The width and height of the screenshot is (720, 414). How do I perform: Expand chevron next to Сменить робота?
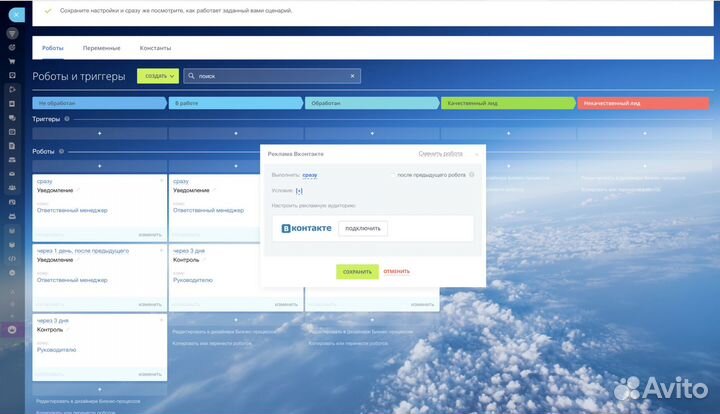coord(476,154)
